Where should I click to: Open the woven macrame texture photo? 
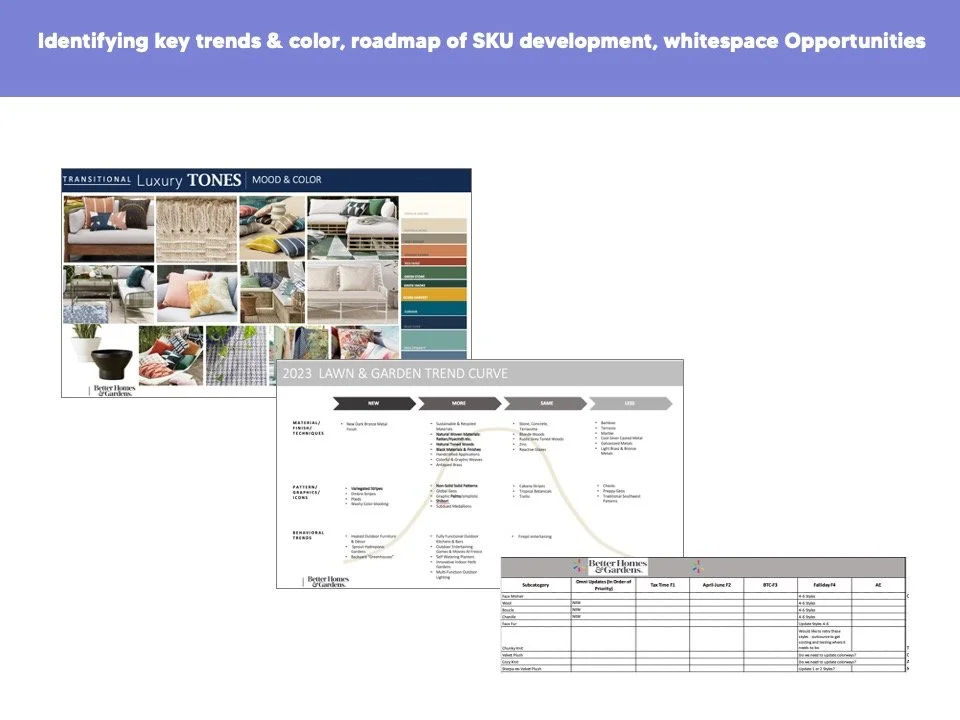[197, 229]
